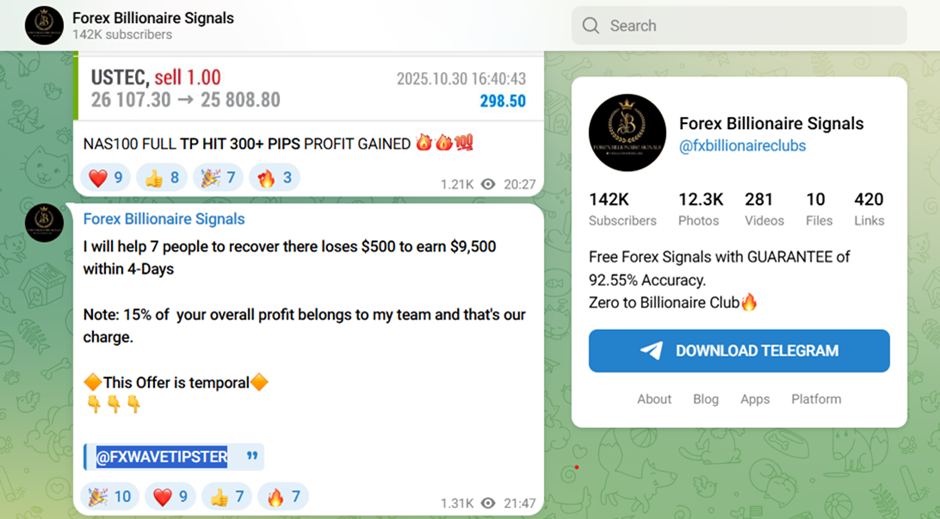Toggle the heart reaction with 9 on the NAS100 post
Screen dimensions: 940x519
click(106, 177)
